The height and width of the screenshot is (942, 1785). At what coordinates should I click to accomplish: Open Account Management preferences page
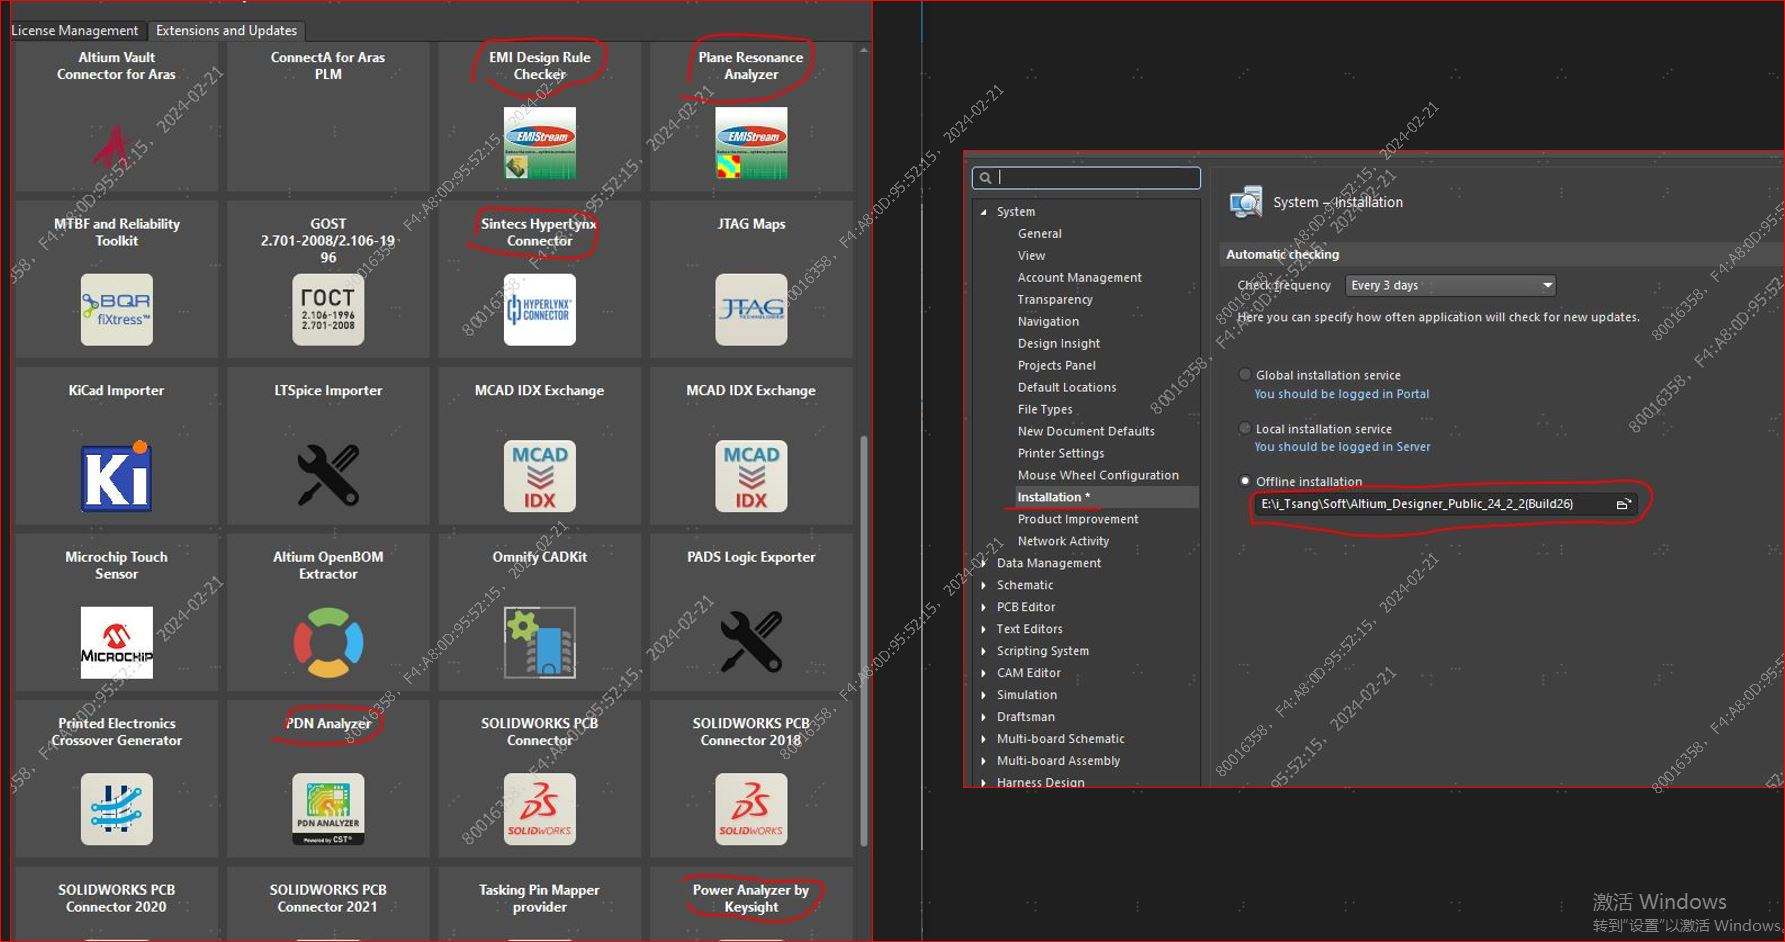[x=1079, y=277]
